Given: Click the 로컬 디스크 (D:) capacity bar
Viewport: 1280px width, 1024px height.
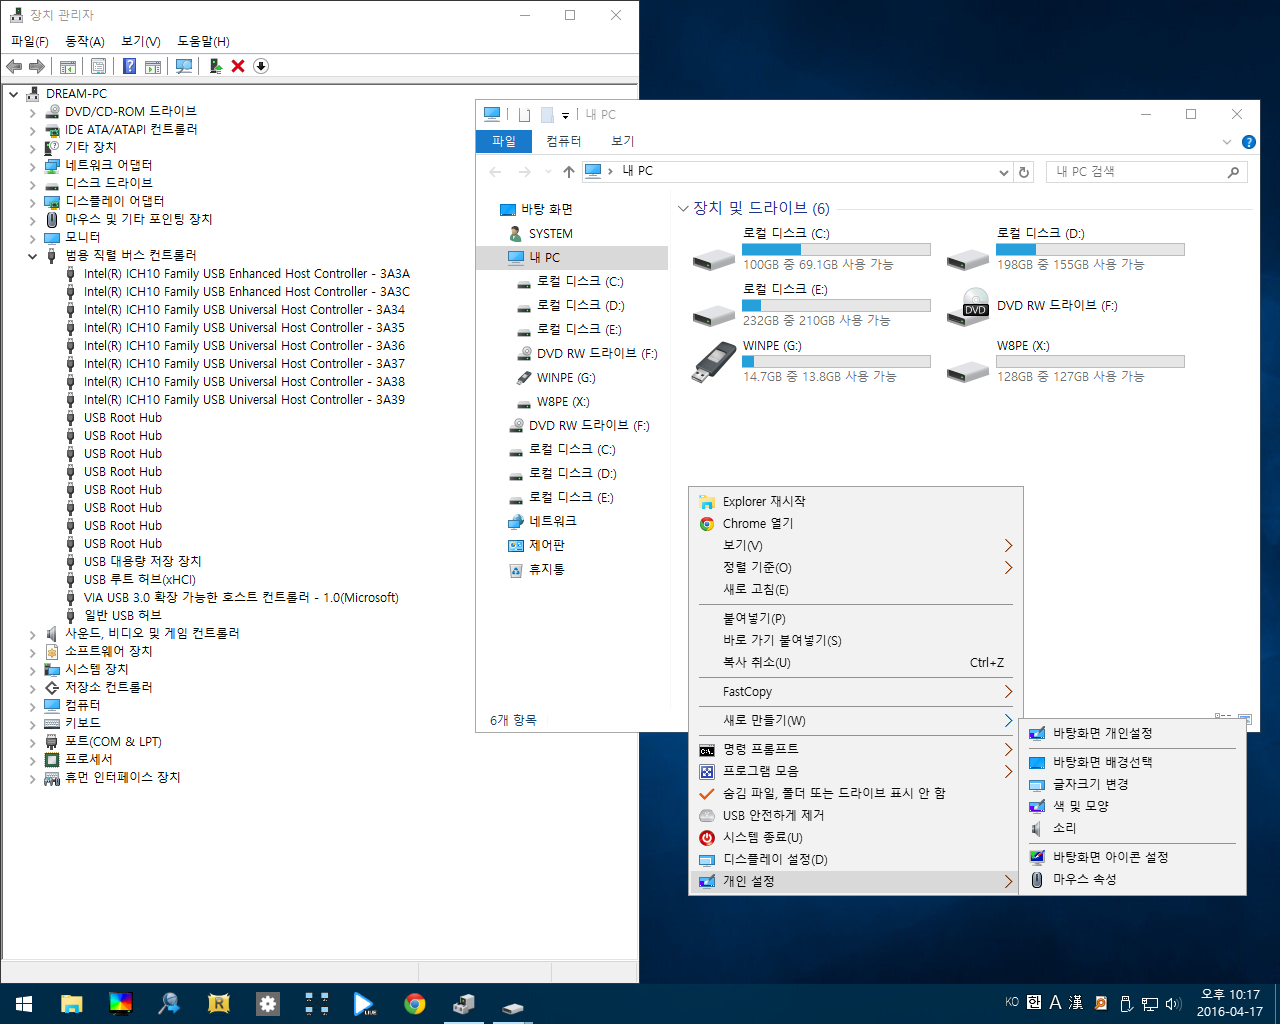Looking at the screenshot, I should [1090, 250].
